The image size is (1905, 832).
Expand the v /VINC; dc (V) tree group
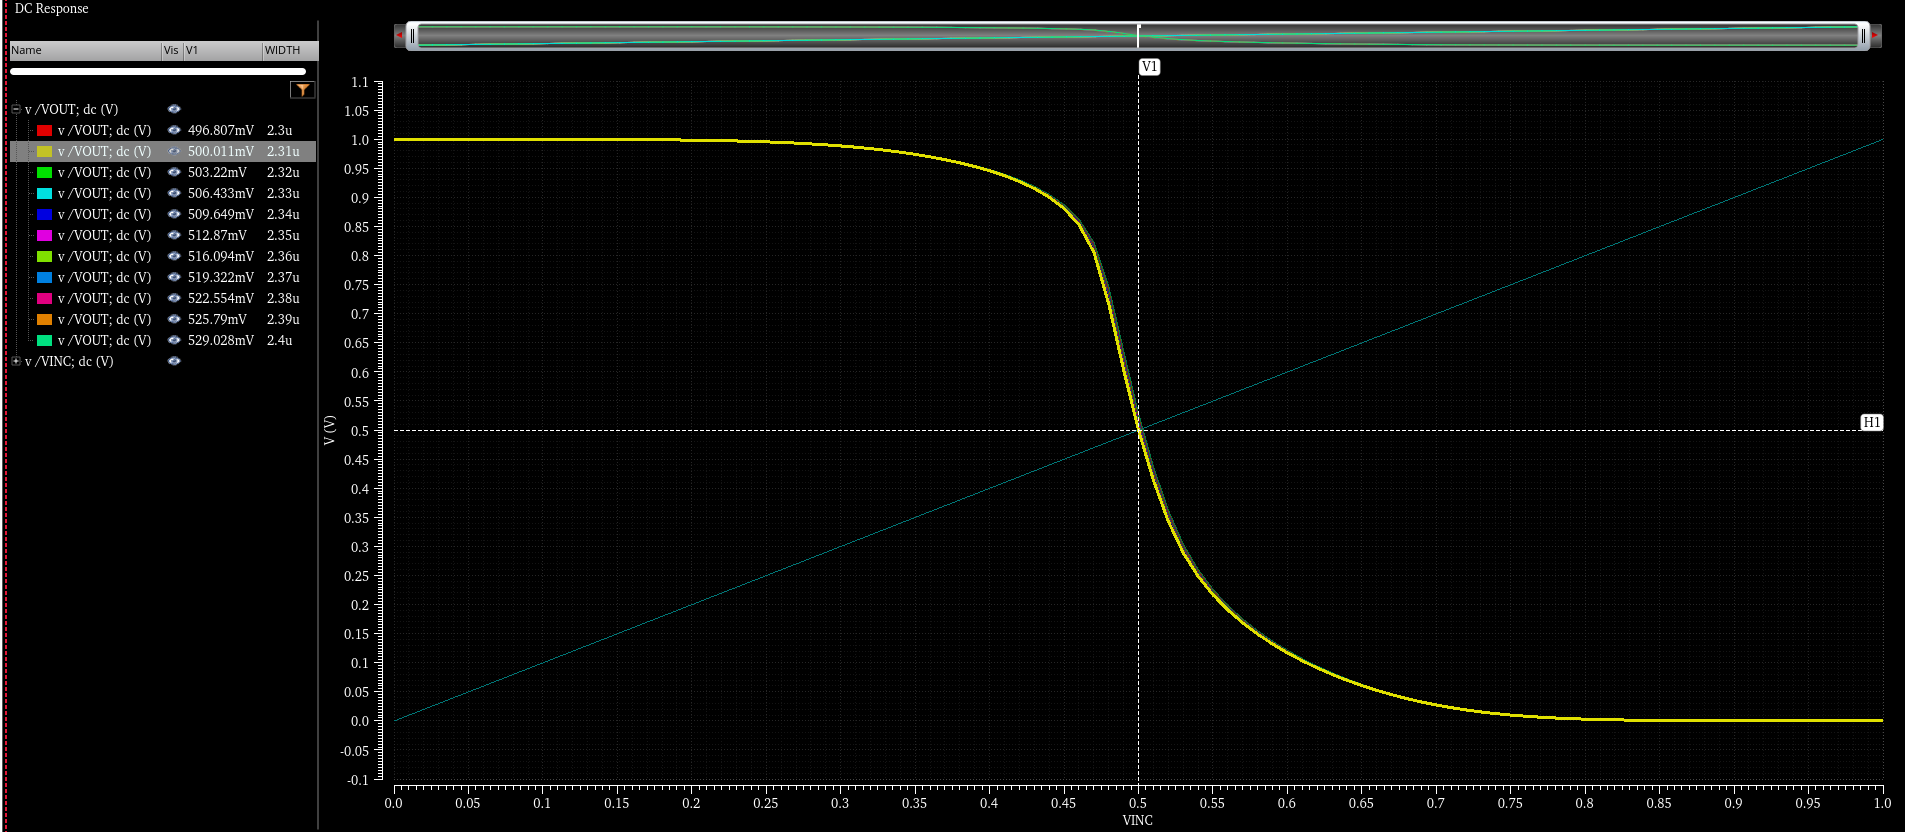tap(16, 361)
